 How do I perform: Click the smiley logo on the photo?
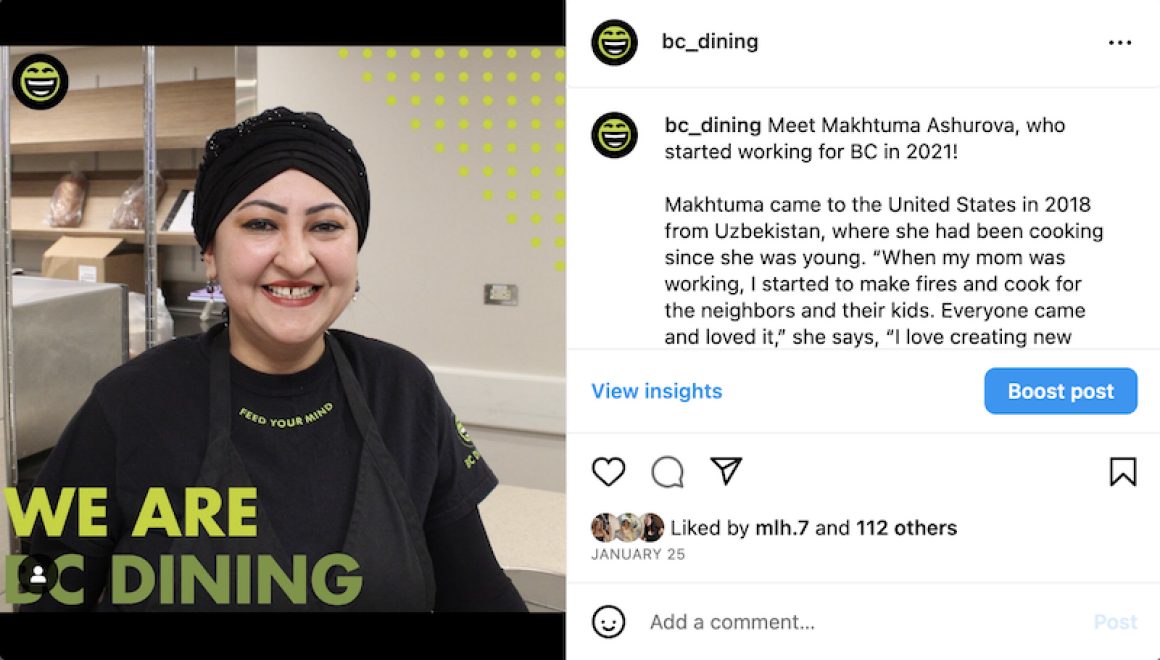click(x=40, y=81)
